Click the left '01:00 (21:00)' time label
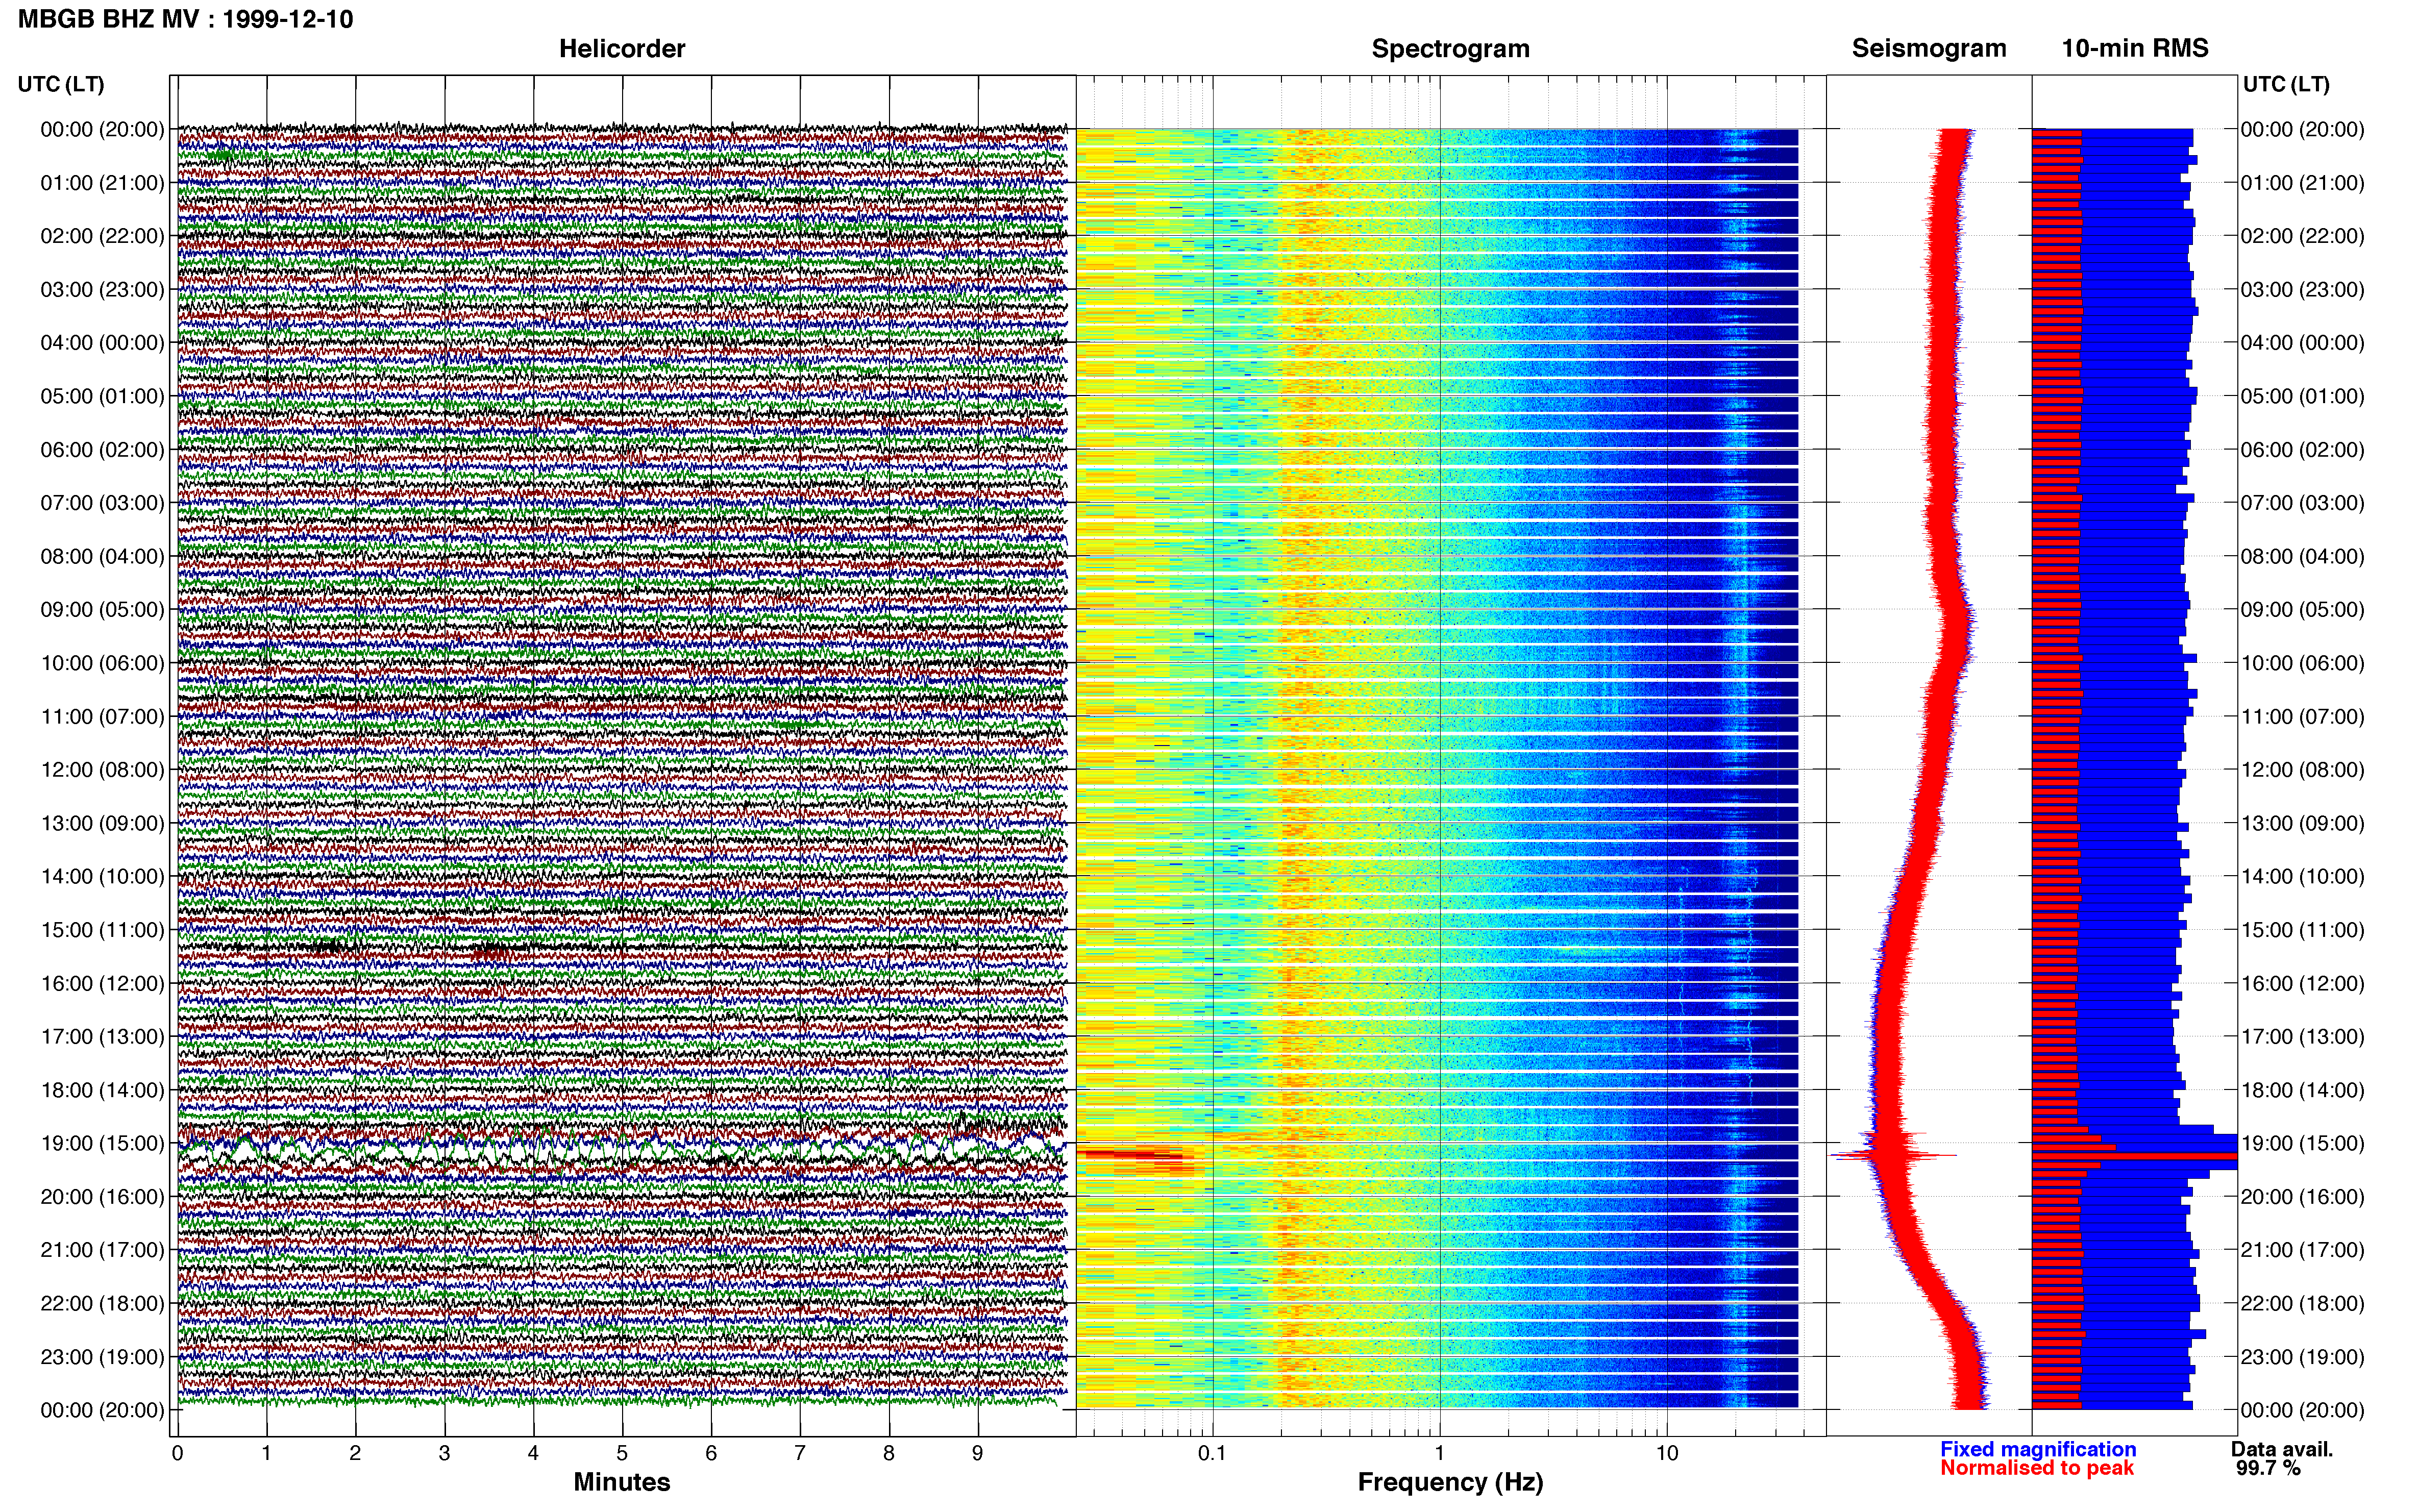Image resolution: width=2419 pixels, height=1512 pixels. (x=102, y=182)
